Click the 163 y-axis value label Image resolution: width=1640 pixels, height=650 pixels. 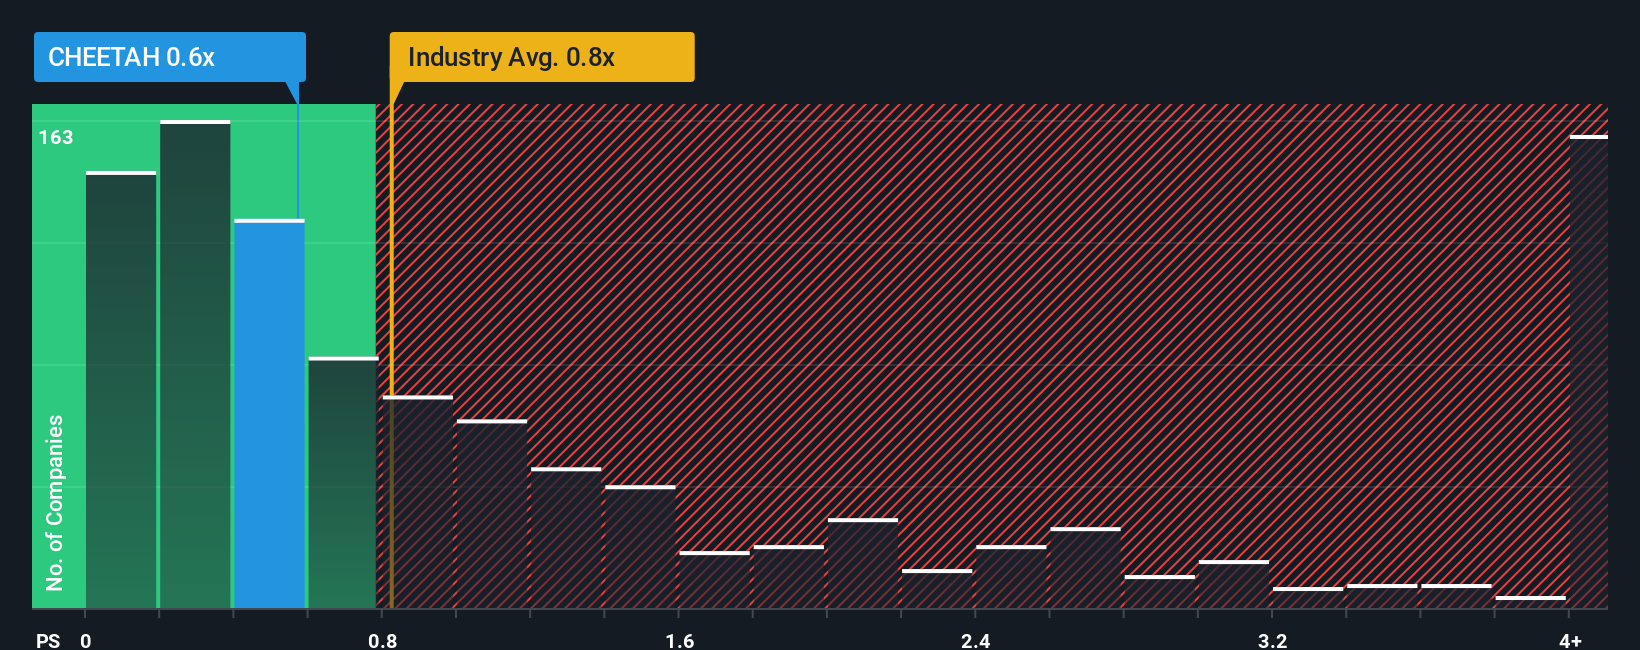click(x=56, y=137)
